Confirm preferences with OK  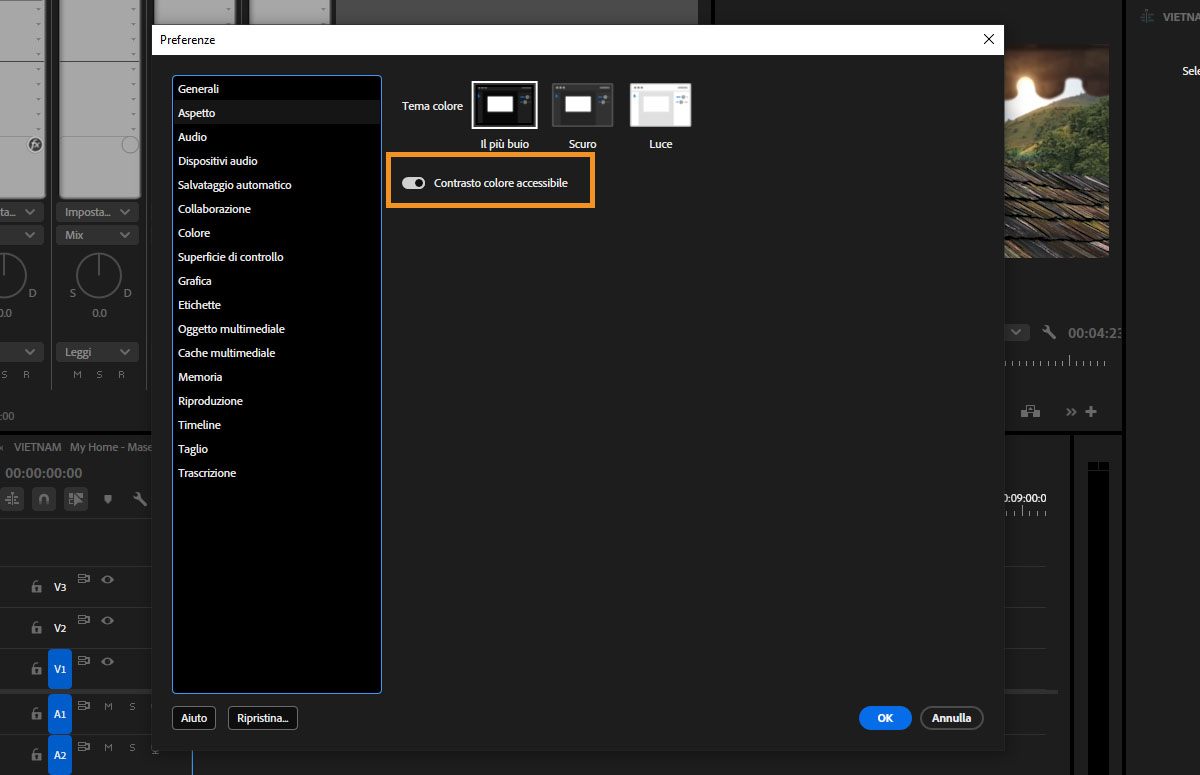[885, 718]
